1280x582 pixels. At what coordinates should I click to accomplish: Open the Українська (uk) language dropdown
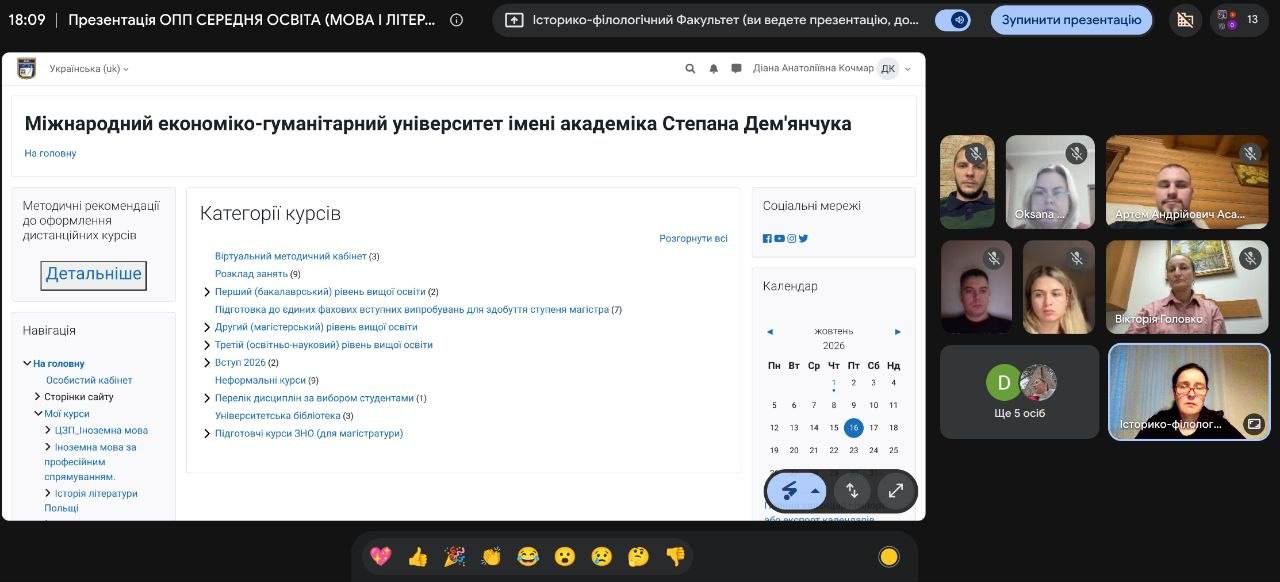click(x=89, y=69)
